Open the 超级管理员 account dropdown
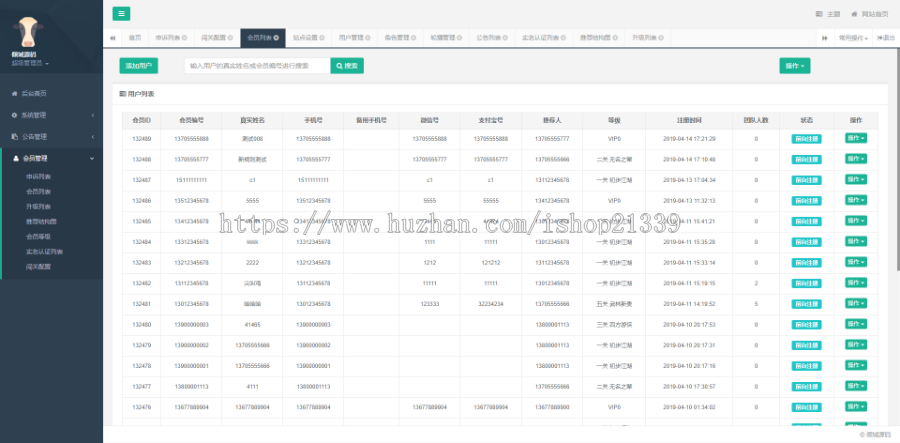This screenshot has width=900, height=443. [x=30, y=63]
